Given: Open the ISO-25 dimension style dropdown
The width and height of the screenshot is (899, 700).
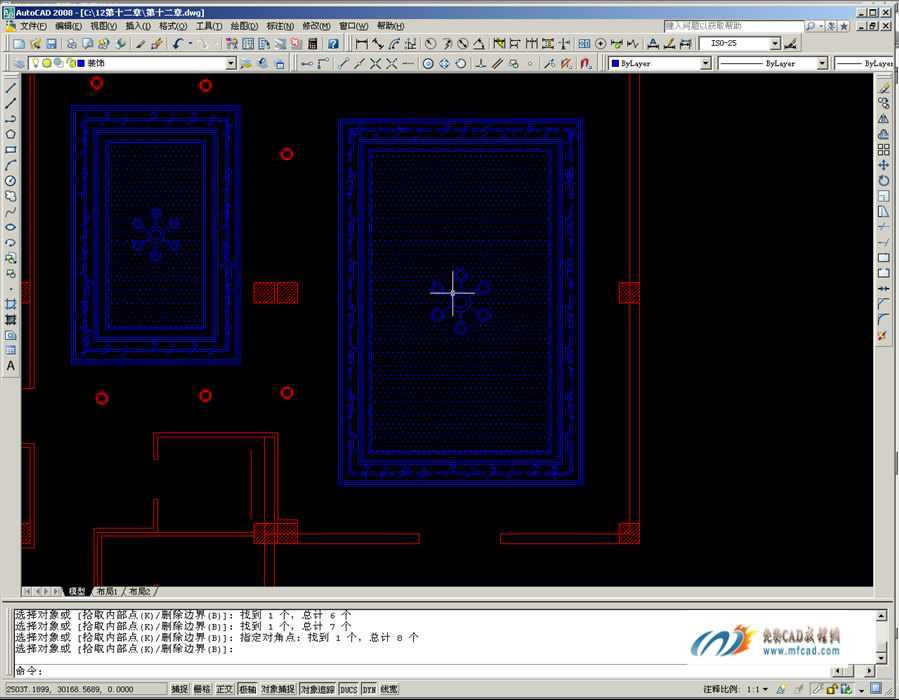Looking at the screenshot, I should click(x=775, y=44).
